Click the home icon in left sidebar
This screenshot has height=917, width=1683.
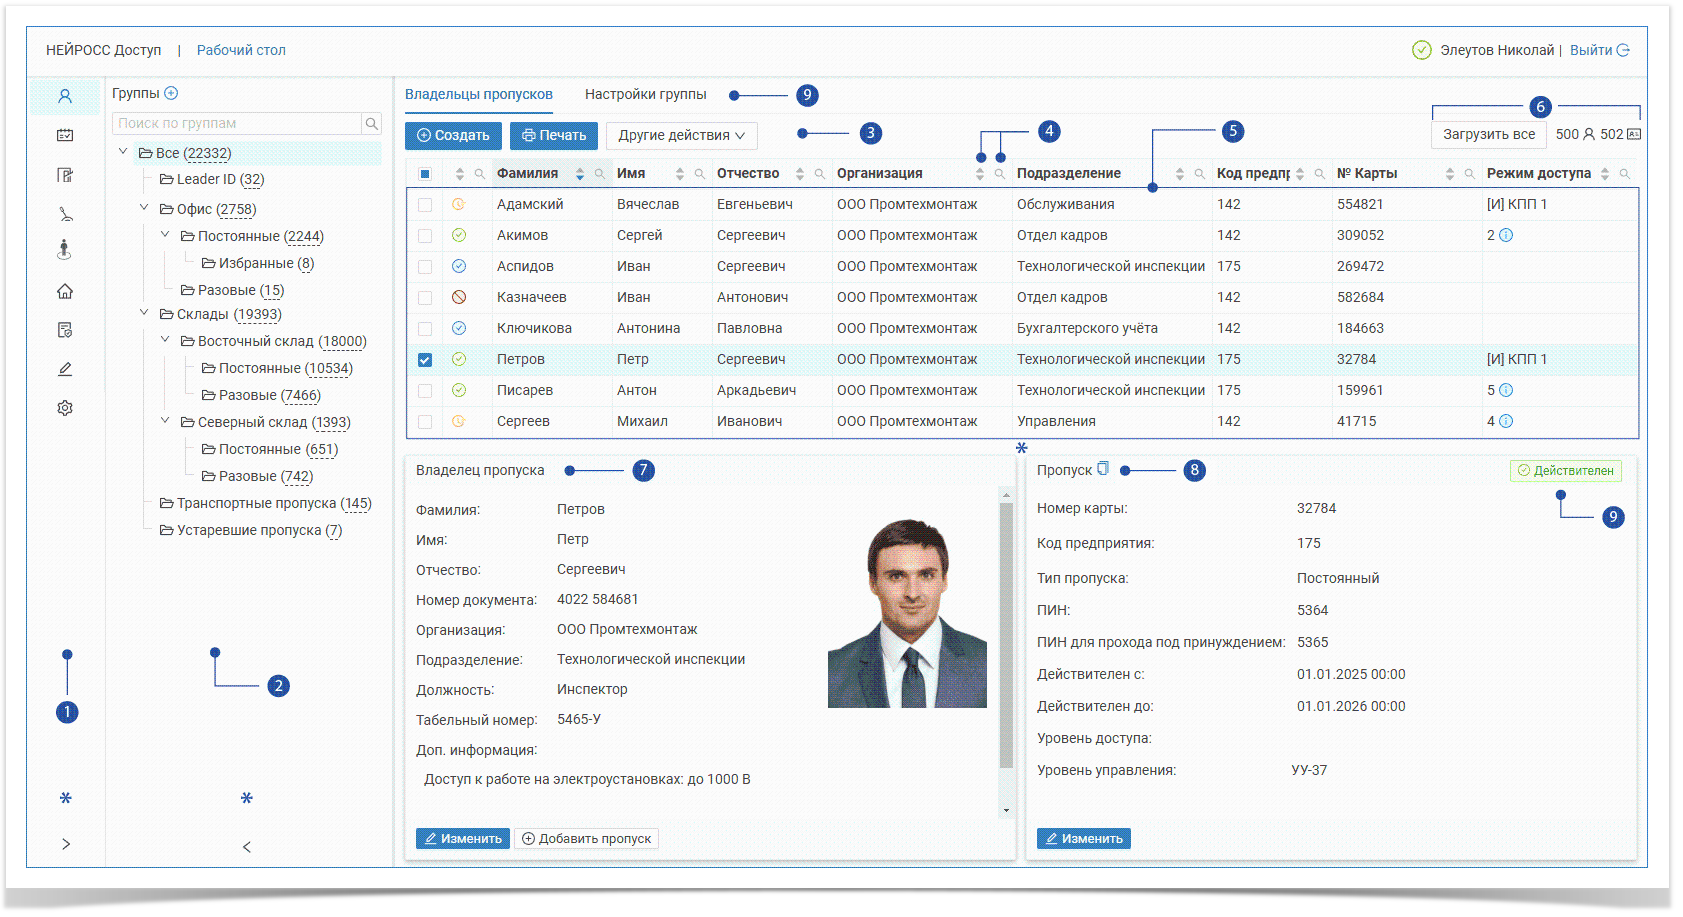[x=65, y=291]
